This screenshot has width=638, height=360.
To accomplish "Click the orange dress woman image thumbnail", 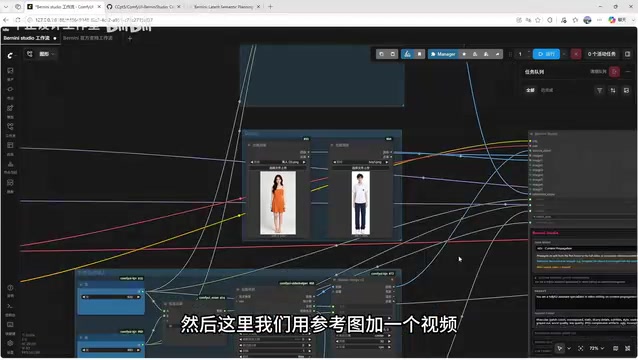I will [278, 203].
